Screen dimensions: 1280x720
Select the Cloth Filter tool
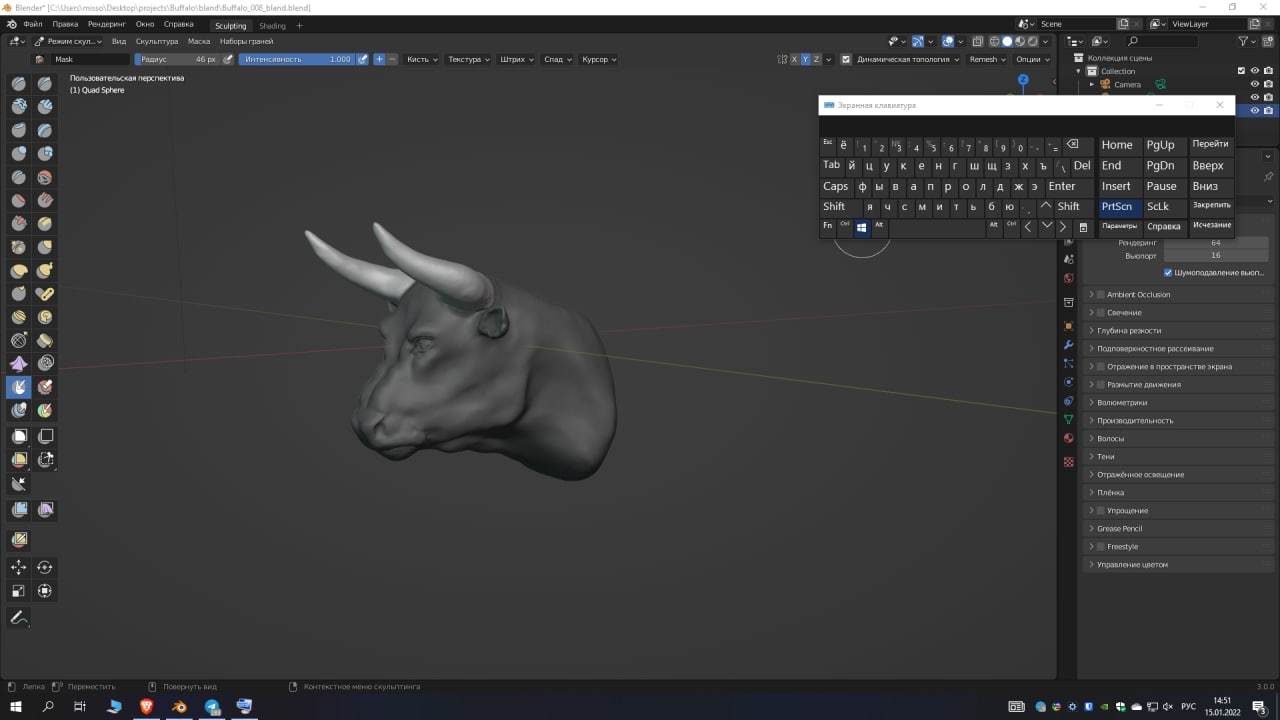(45, 510)
